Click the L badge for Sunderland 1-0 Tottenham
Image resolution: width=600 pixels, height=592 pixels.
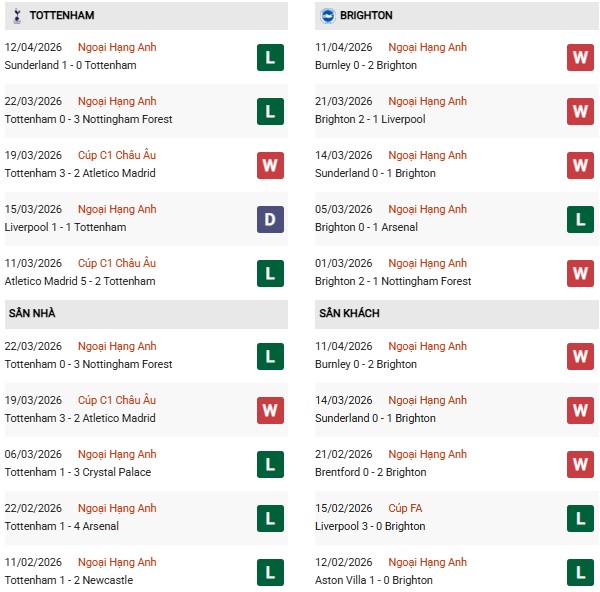click(270, 57)
